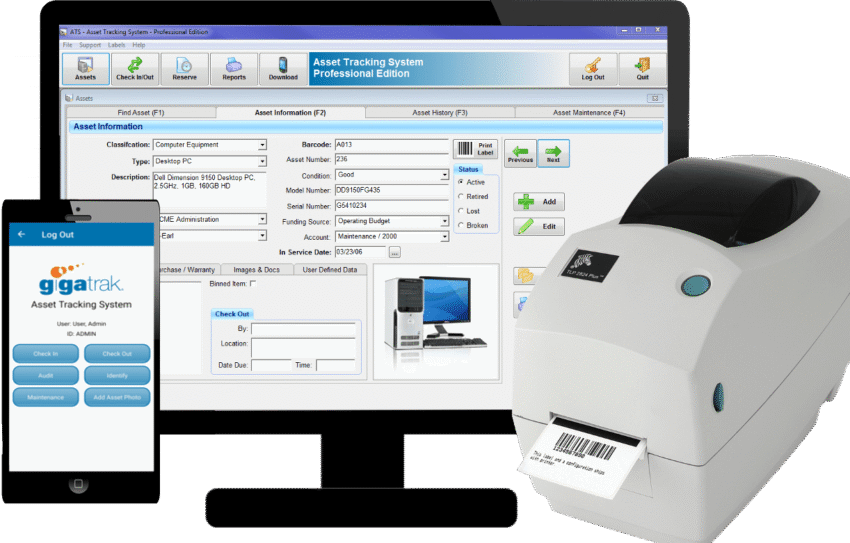Open the Reserve toolbar icon
Image resolution: width=850 pixels, height=543 pixels.
click(x=184, y=68)
